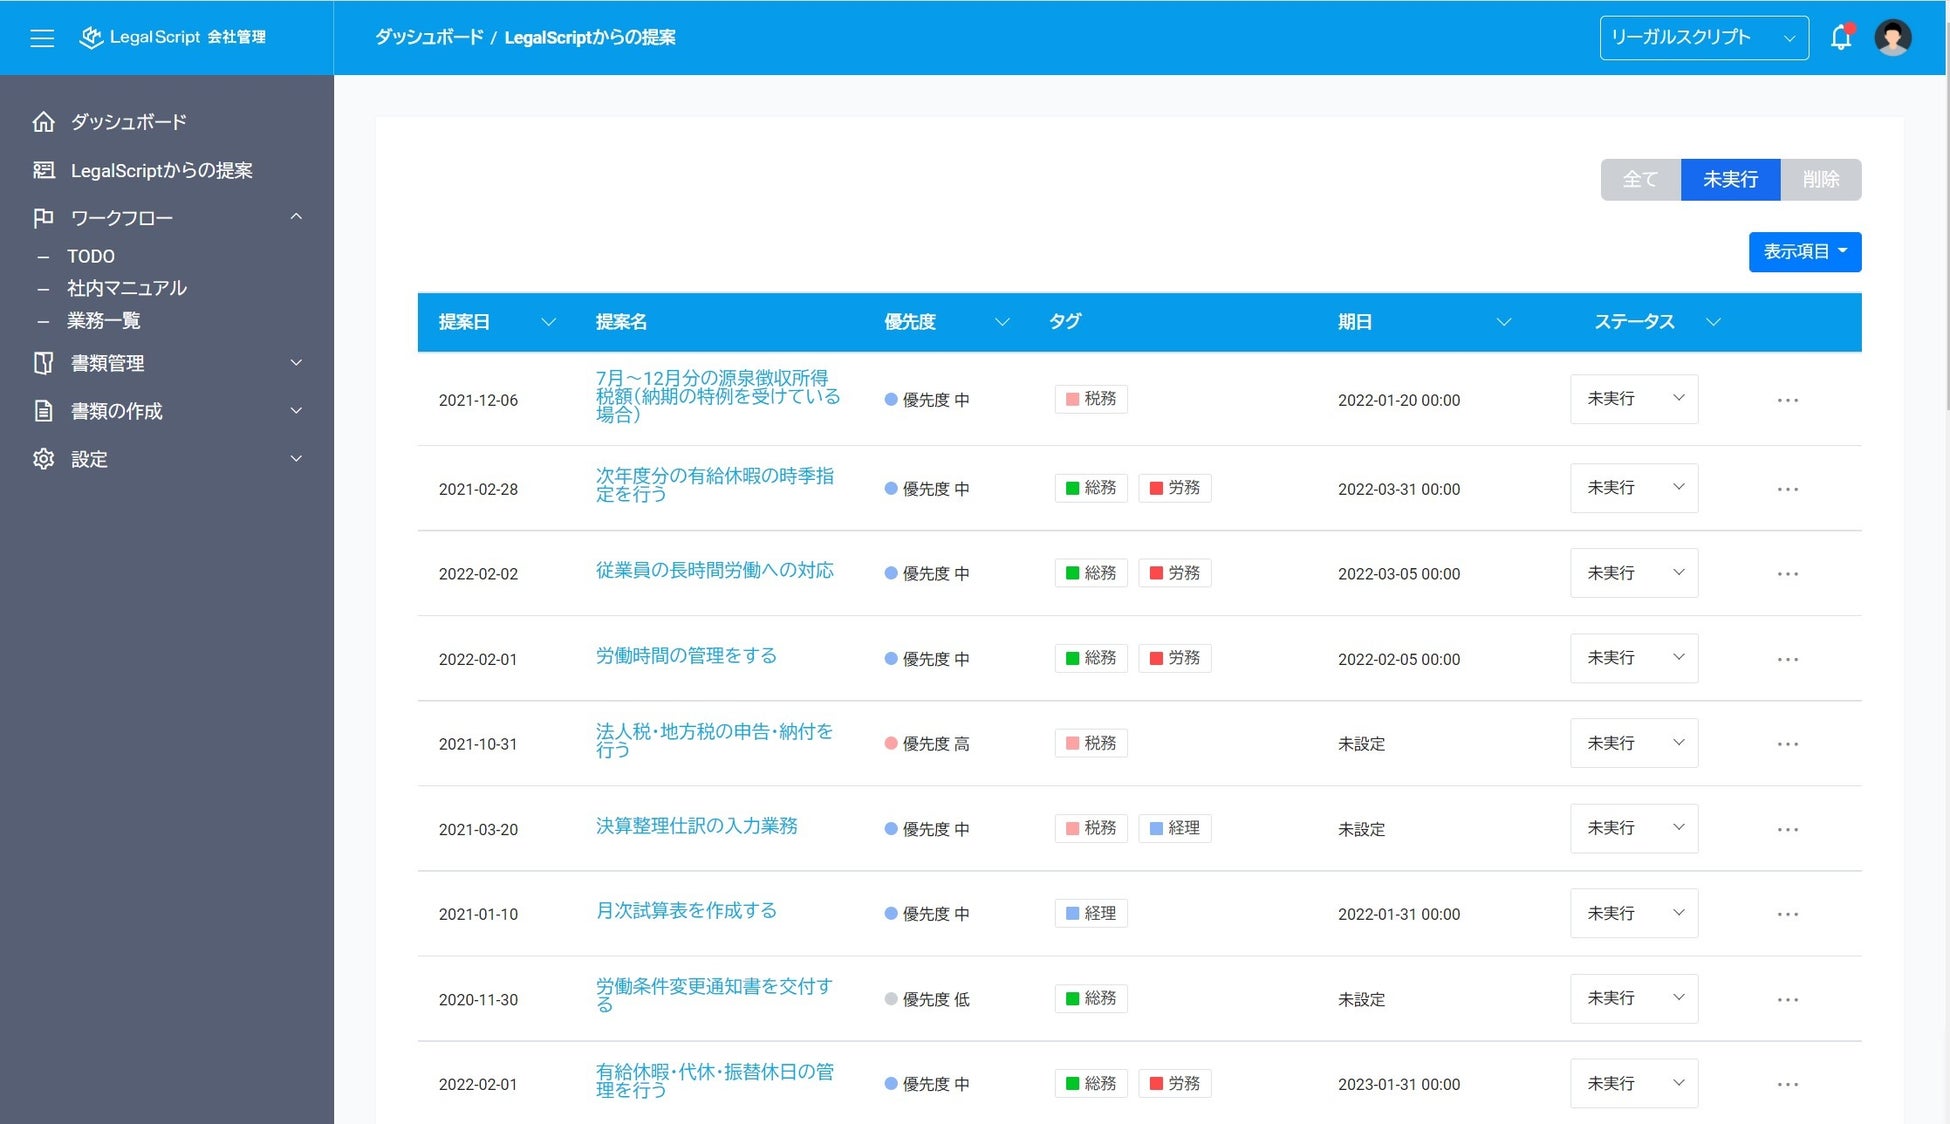Open the 表示項目 dropdown button
The height and width of the screenshot is (1124, 1950).
pyautogui.click(x=1804, y=252)
